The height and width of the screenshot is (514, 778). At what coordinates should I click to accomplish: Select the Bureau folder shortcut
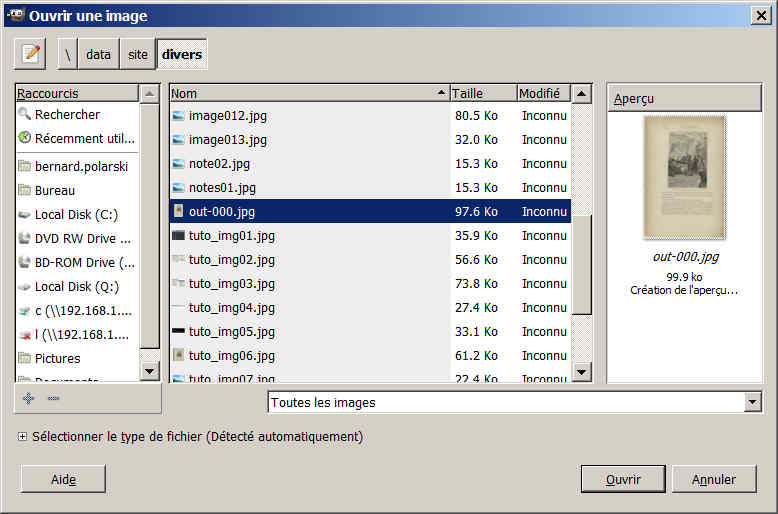pos(54,190)
